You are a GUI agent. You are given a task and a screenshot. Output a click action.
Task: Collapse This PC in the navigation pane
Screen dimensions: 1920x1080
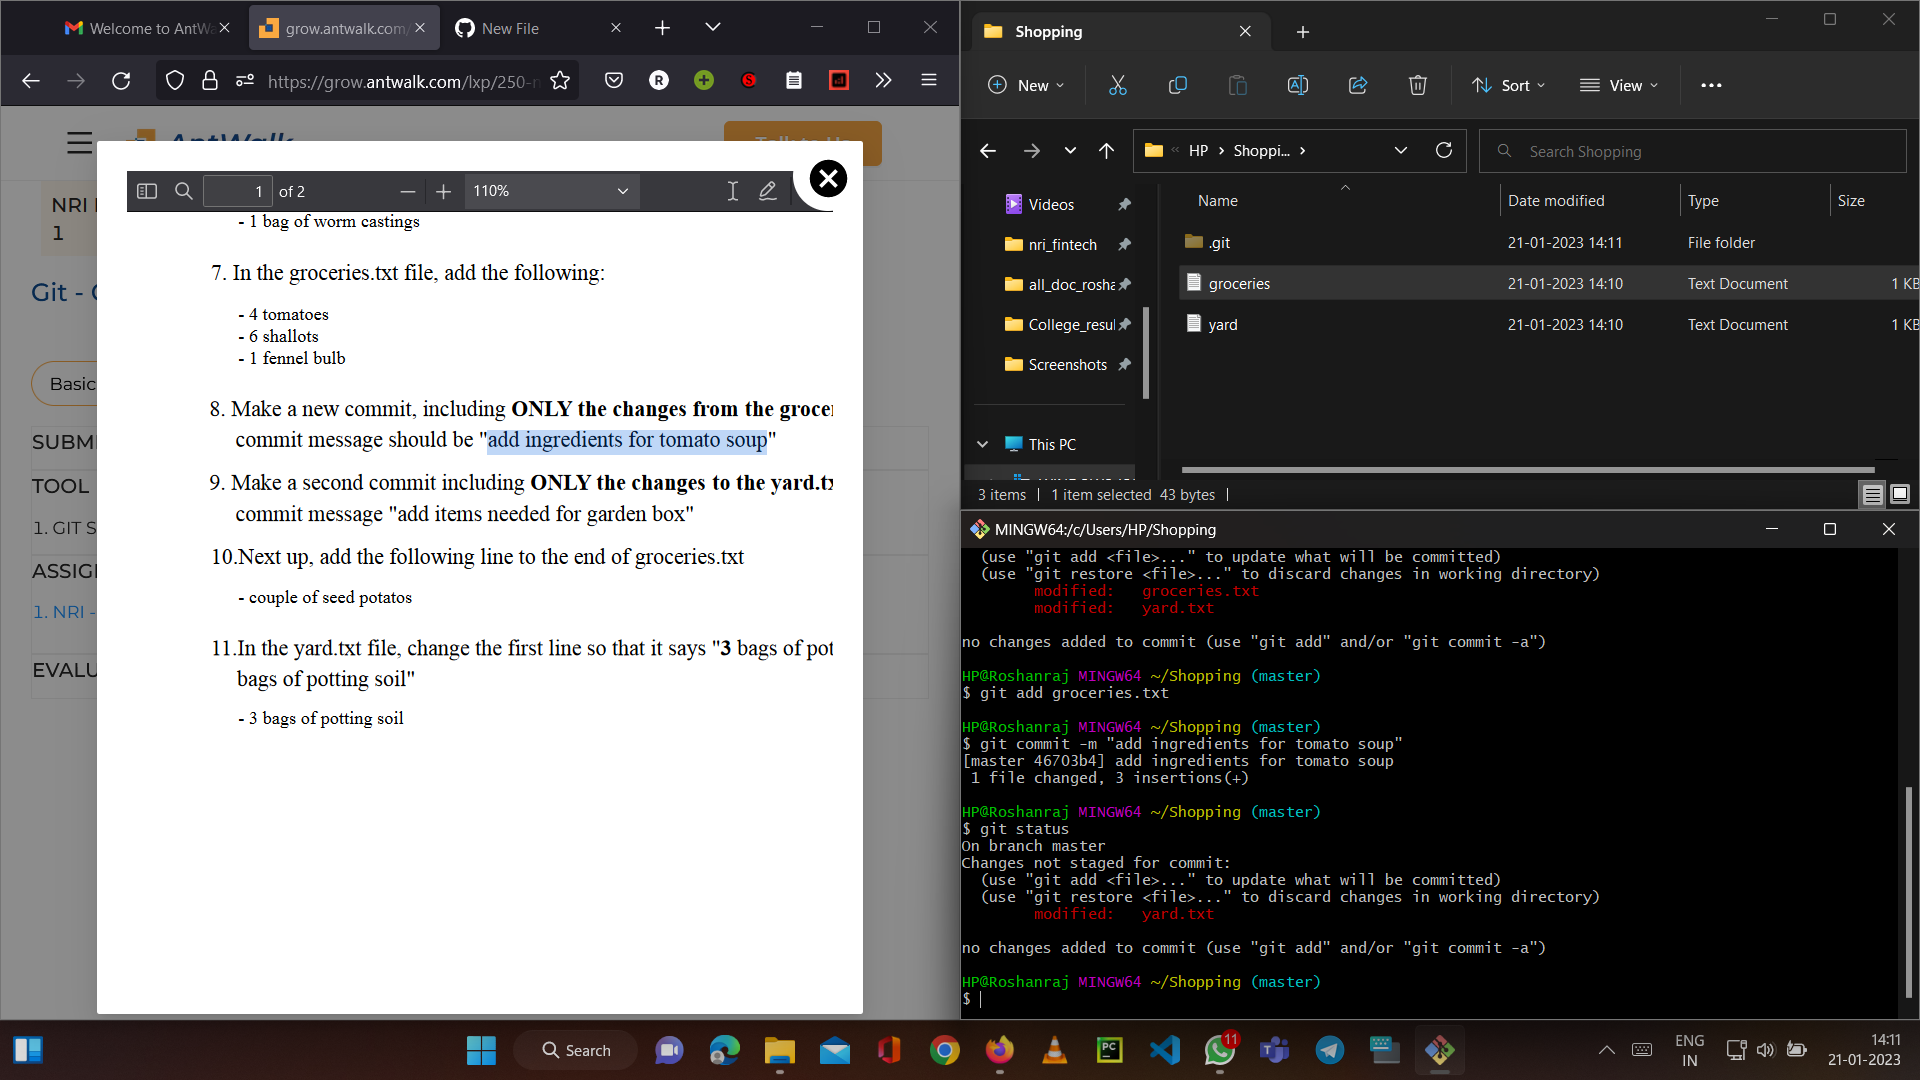[981, 444]
